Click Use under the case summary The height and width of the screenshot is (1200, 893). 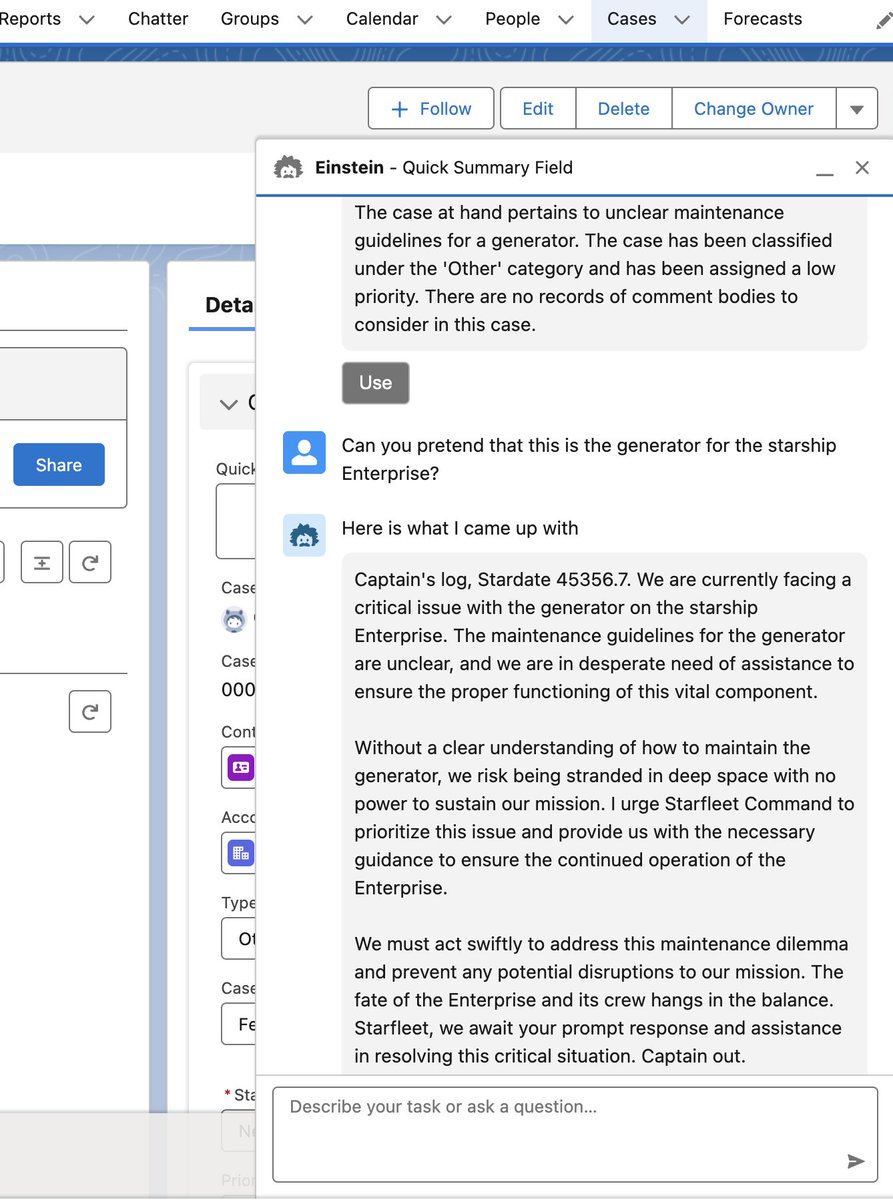(x=375, y=383)
